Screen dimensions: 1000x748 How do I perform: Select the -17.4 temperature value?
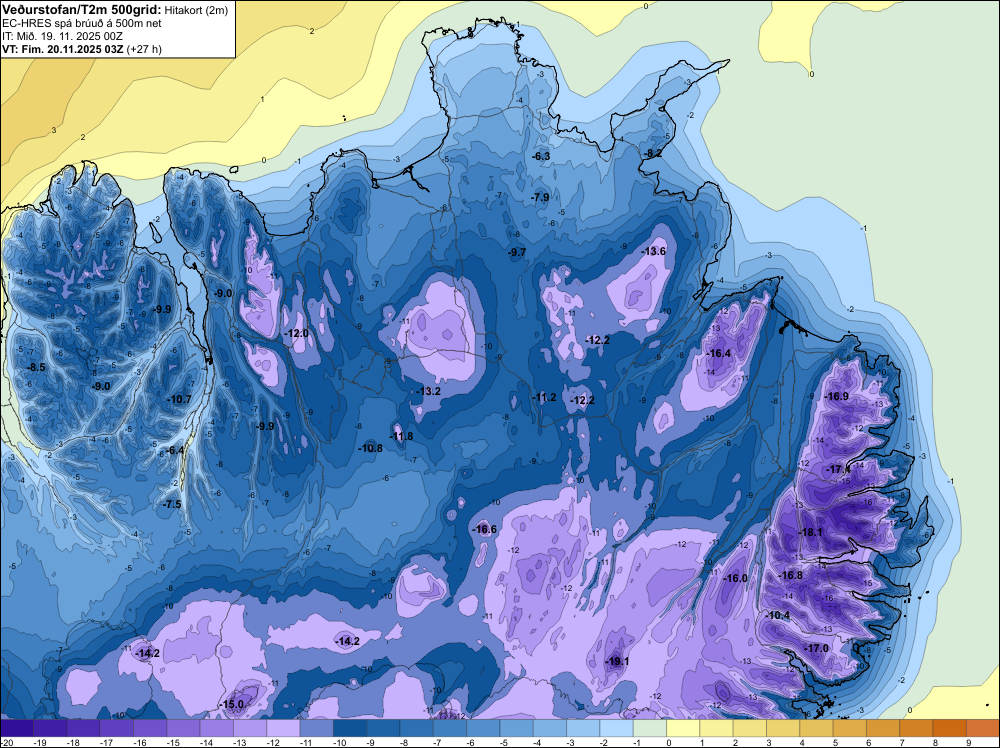[x=838, y=469]
